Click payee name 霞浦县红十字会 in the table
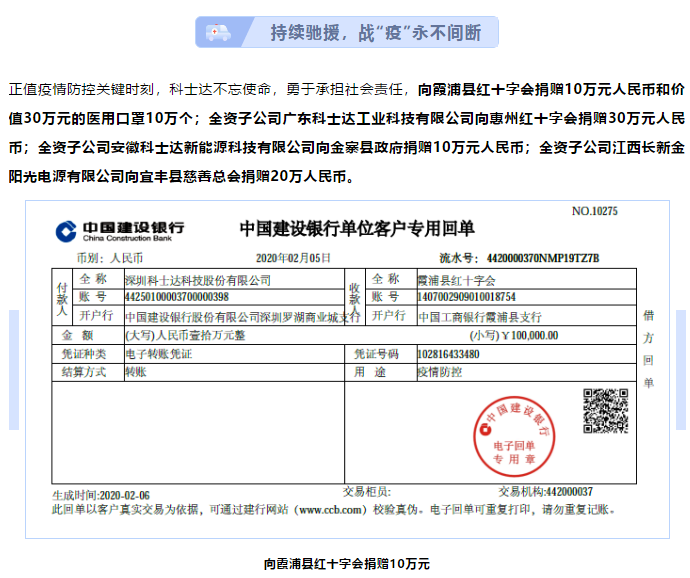 tap(456, 280)
